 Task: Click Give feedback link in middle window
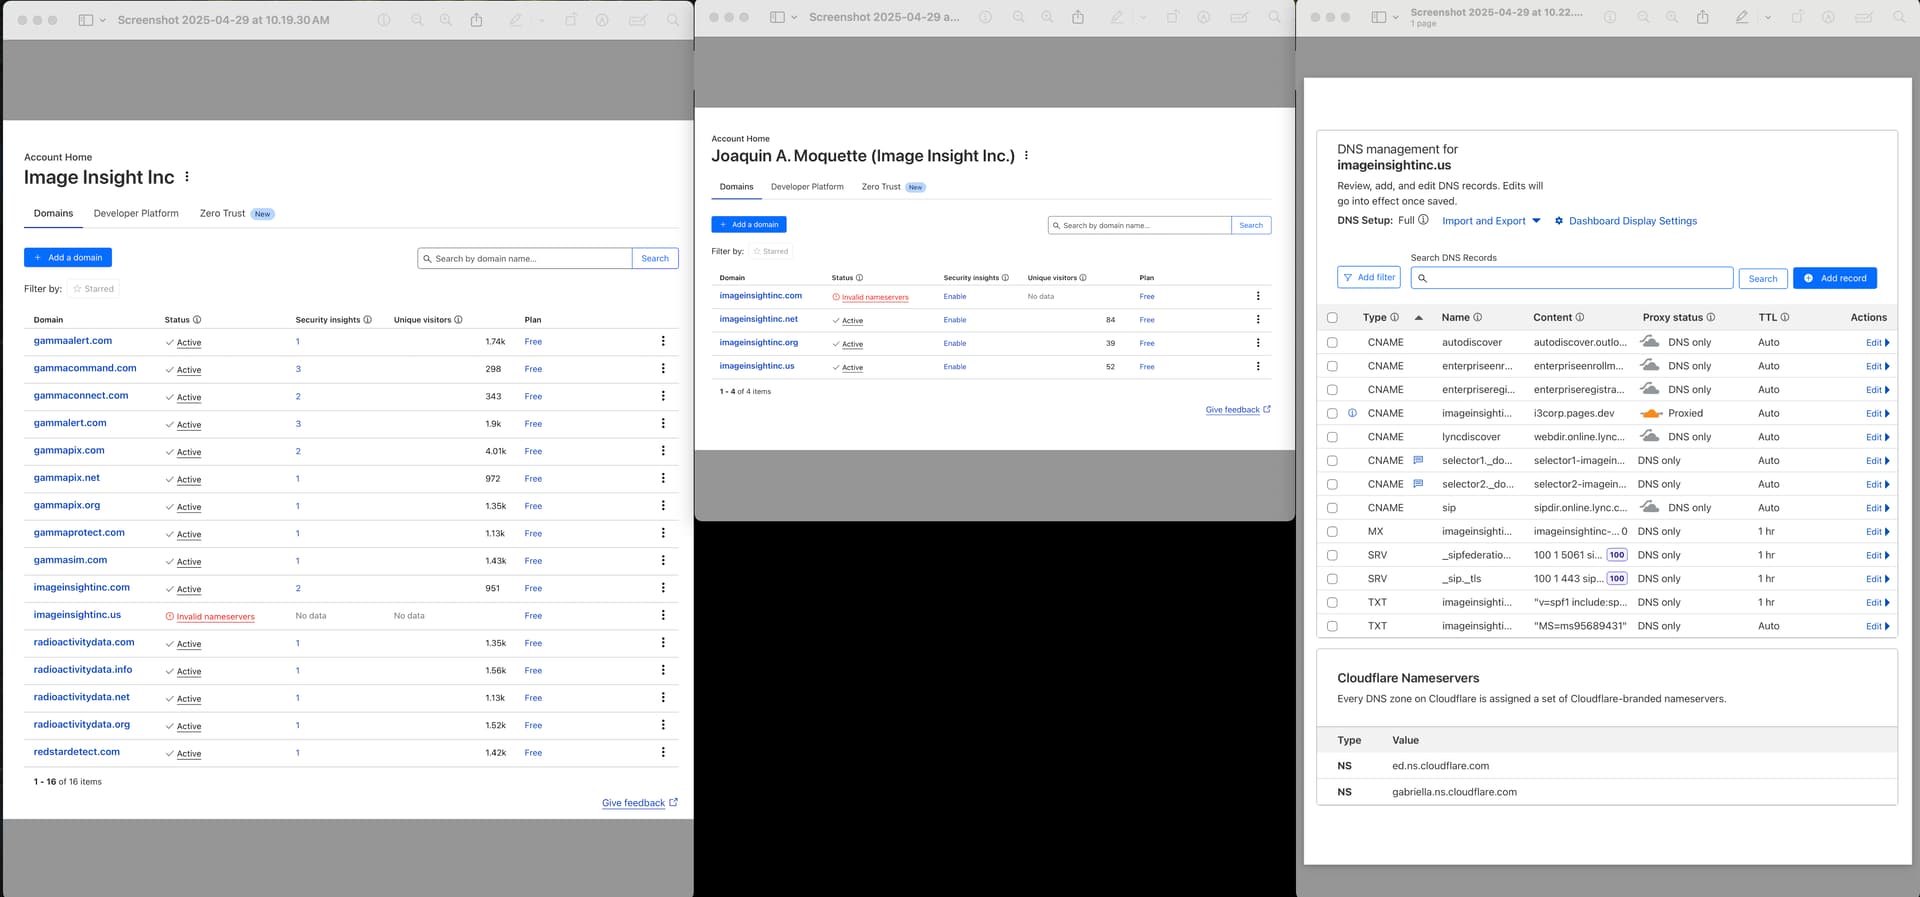tap(1238, 410)
